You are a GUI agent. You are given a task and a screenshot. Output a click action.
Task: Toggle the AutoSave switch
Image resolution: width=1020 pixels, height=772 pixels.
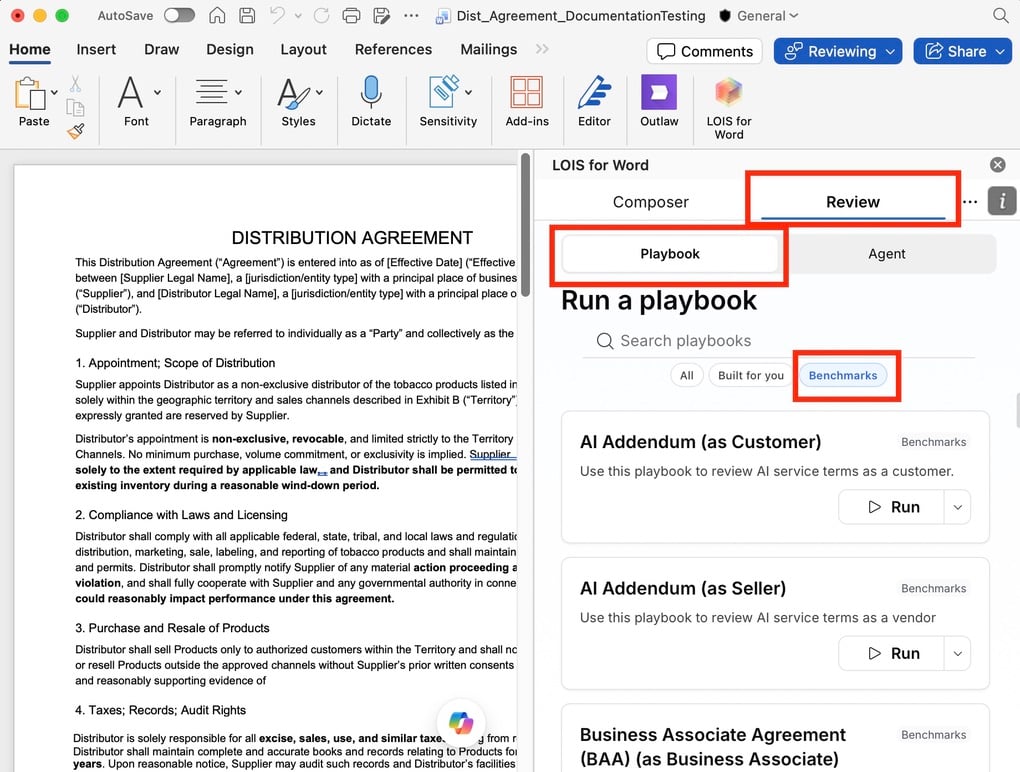[179, 15]
